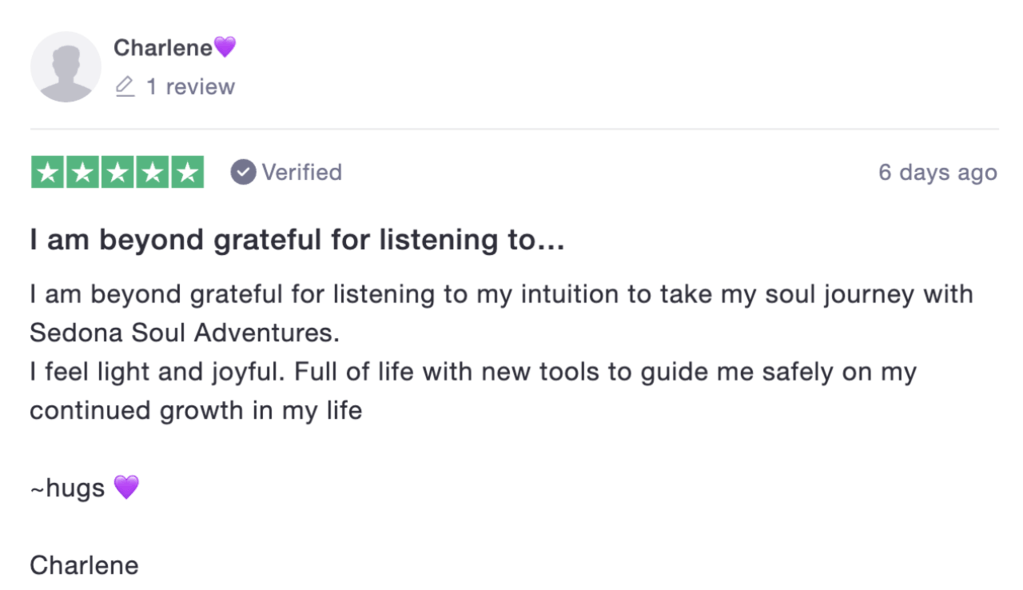Click the Charlene signature at the bottom
1023x590 pixels.
84,565
